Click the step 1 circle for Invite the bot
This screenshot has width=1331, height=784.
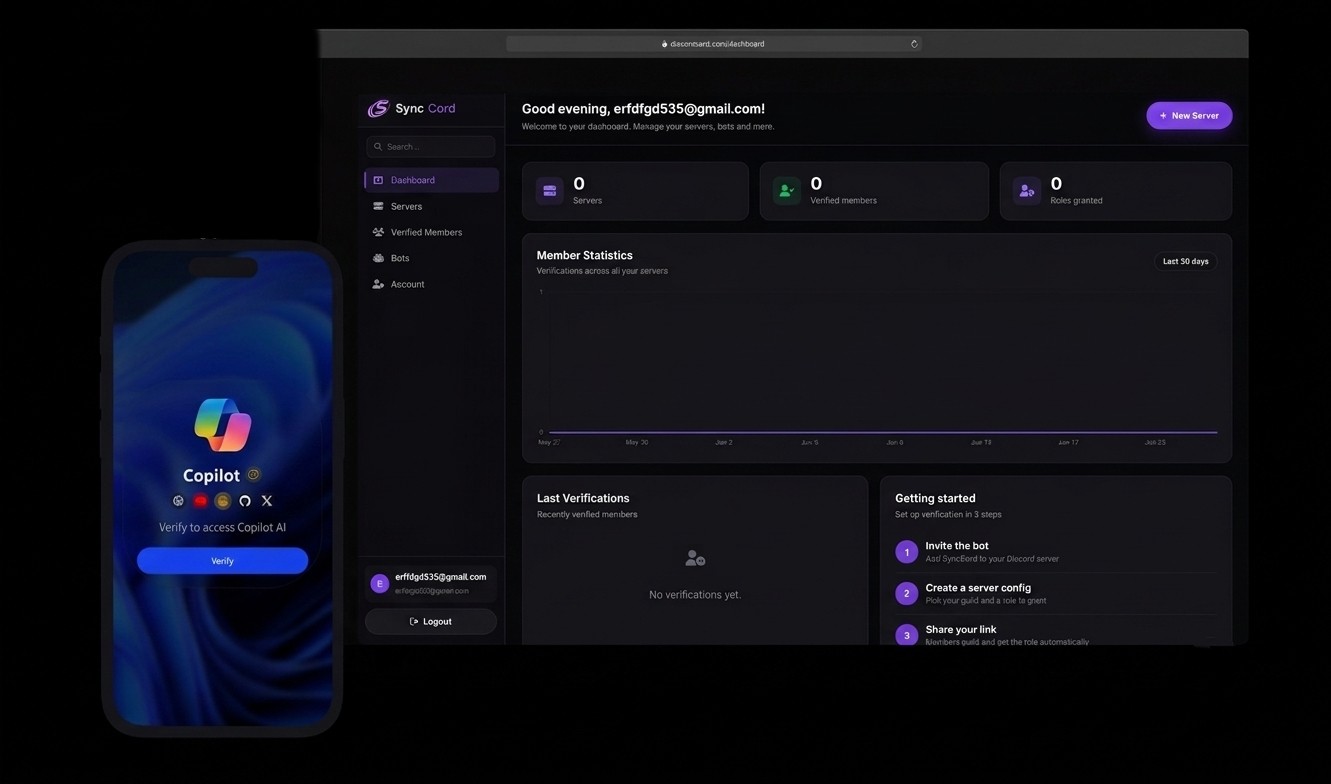click(907, 552)
